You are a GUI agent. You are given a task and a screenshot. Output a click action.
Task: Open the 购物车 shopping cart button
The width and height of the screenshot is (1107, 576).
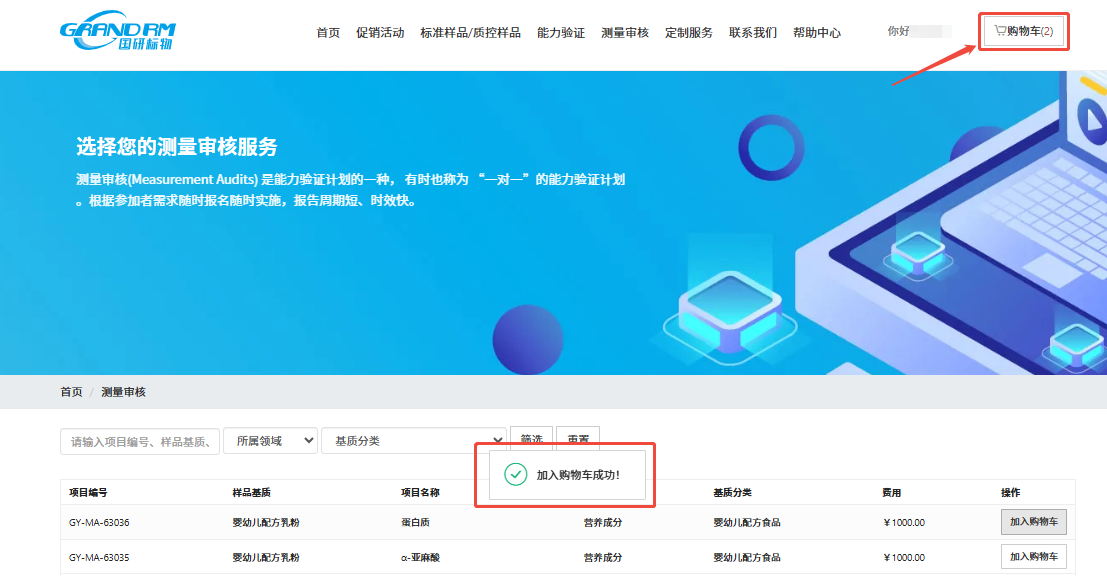tap(1023, 32)
